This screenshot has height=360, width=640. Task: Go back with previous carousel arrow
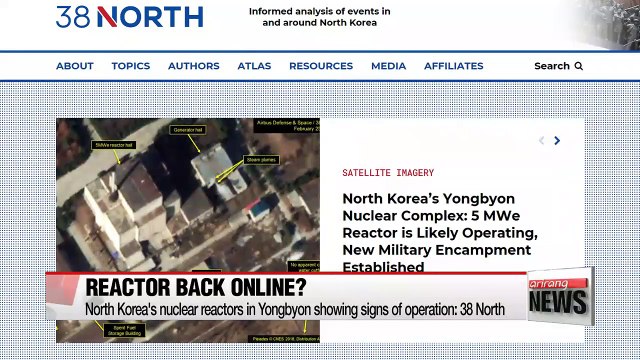(x=542, y=140)
